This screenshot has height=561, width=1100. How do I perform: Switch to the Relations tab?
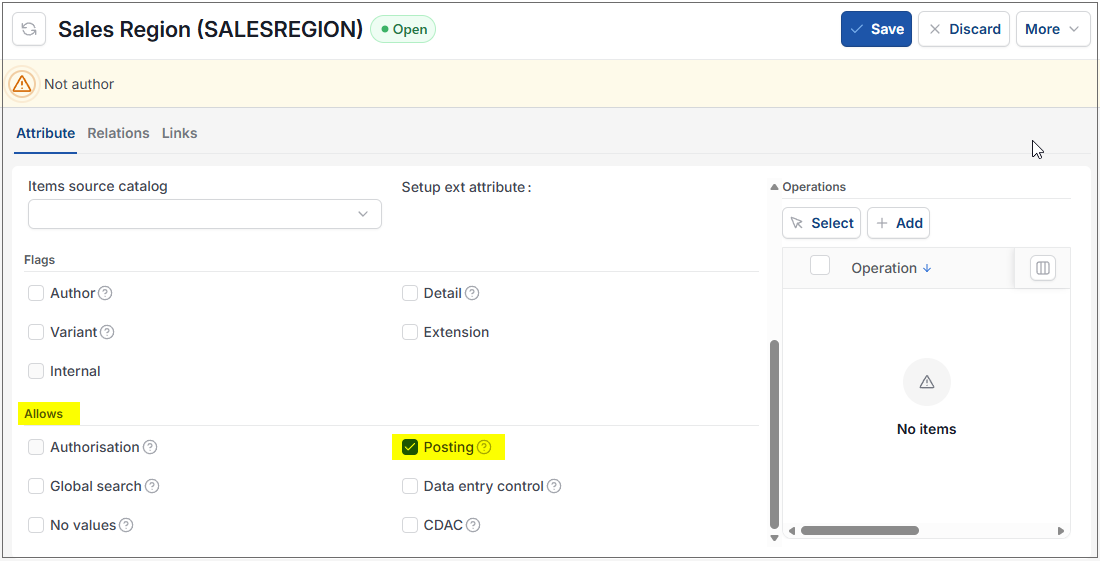click(x=119, y=133)
